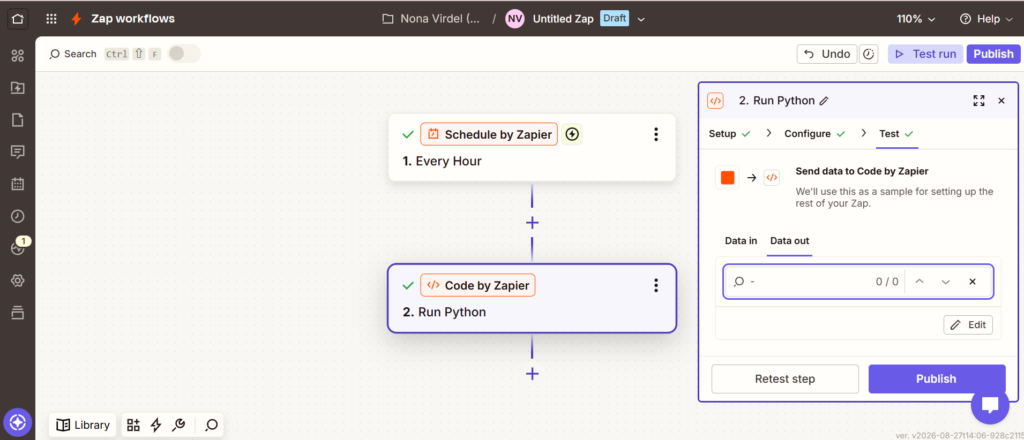Click the orange square source app icon

(x=728, y=178)
